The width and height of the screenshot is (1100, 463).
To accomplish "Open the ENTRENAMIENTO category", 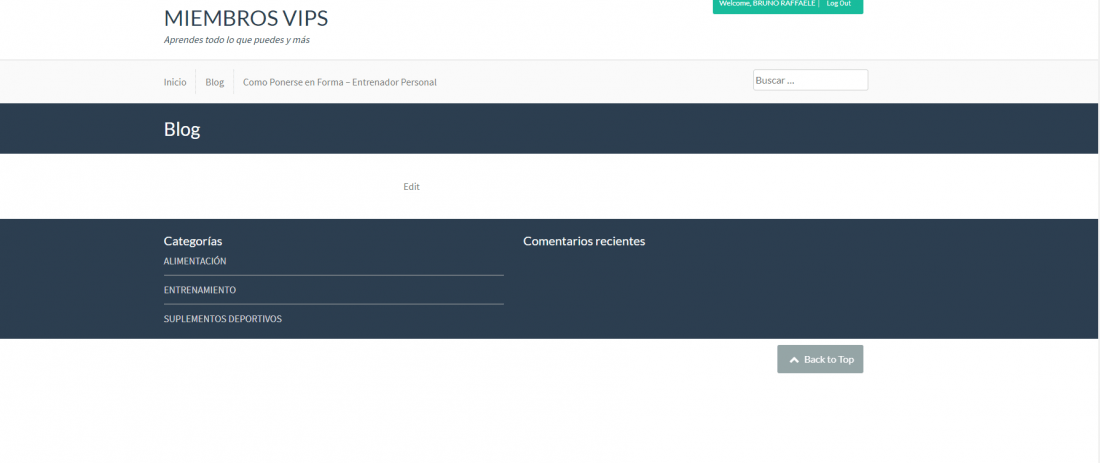I will (200, 290).
